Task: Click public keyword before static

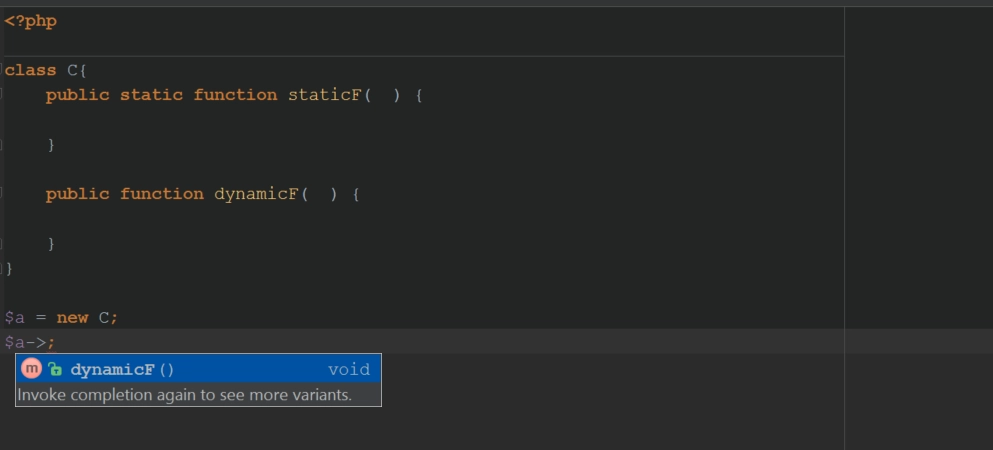Action: coord(77,95)
